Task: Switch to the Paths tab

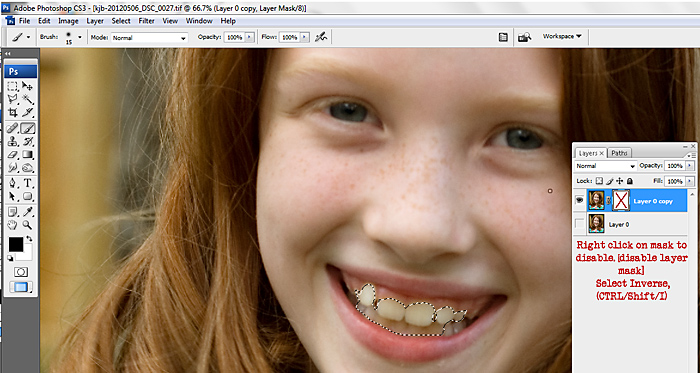Action: [x=619, y=153]
